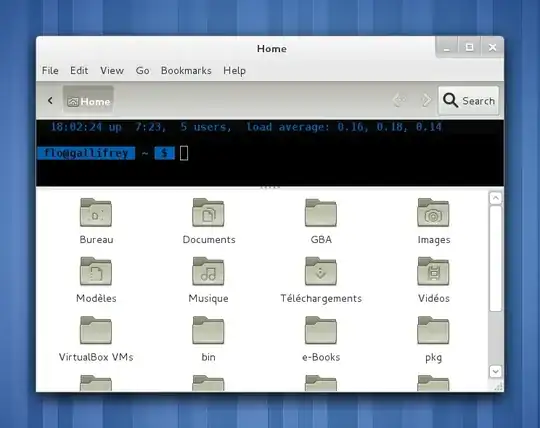Click the terminal pane divider handle
Screen dimensions: 540x428
click(270, 188)
